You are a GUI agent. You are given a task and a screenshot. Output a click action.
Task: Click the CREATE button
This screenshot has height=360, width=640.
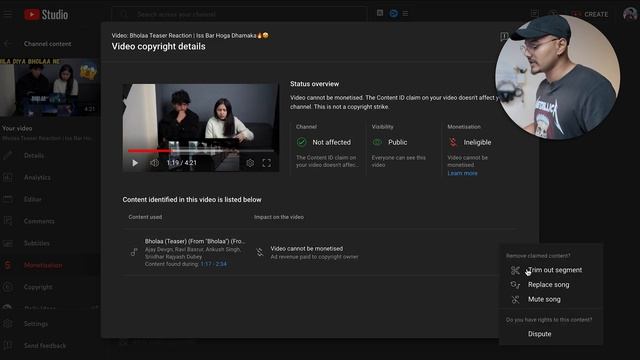point(590,14)
